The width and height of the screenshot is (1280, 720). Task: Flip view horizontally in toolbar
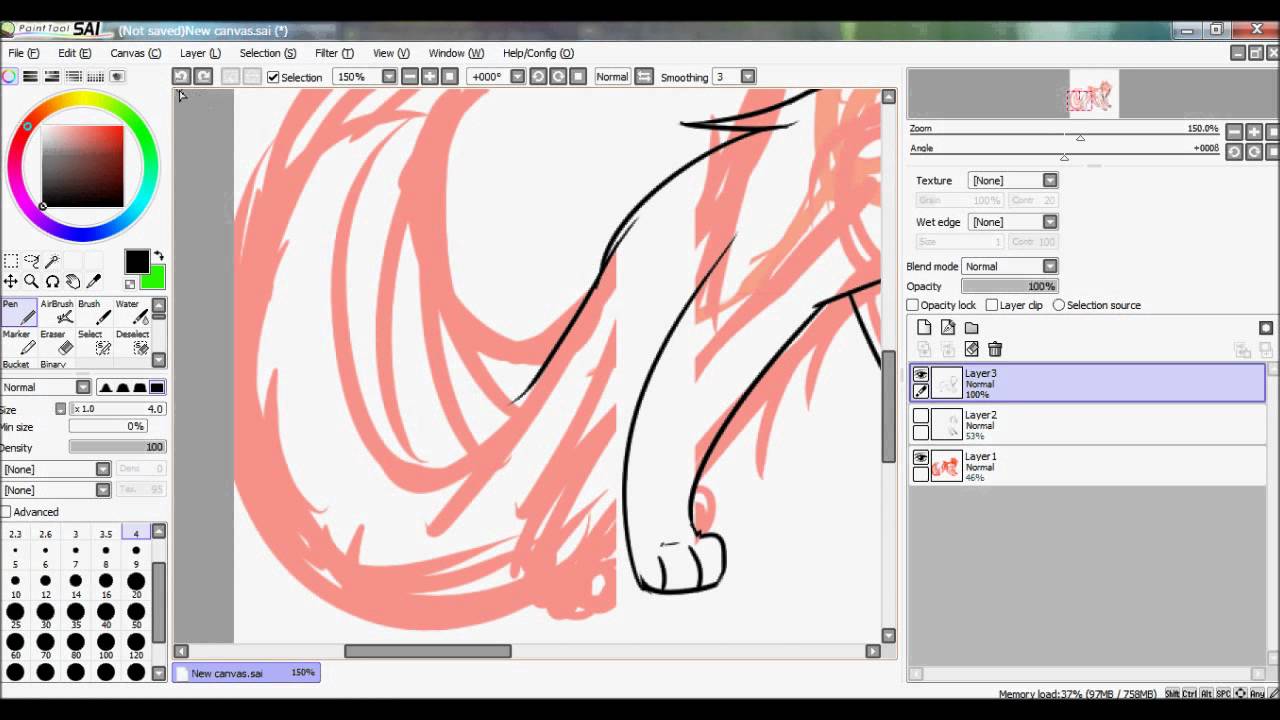tap(644, 76)
